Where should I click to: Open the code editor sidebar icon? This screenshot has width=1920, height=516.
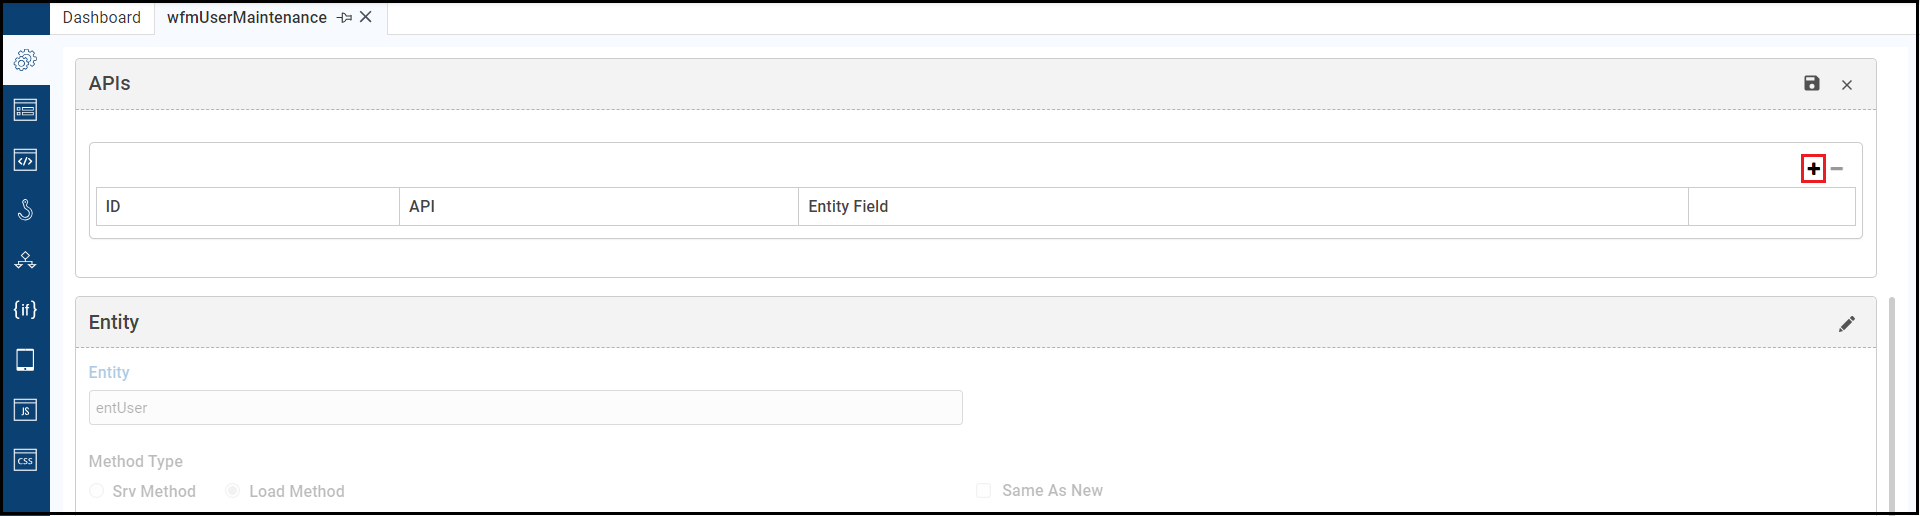pos(25,160)
